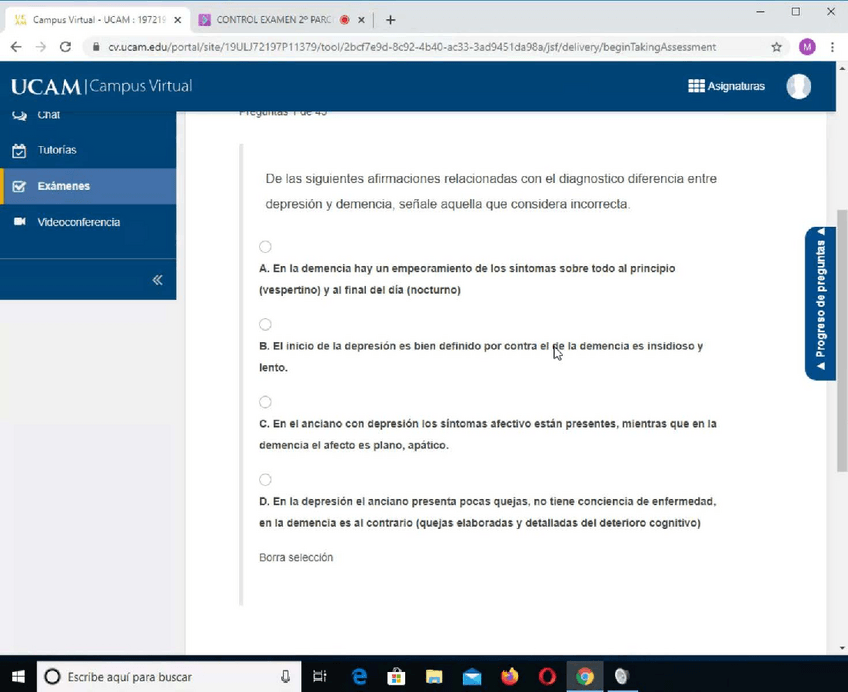Open Opera from taskbar
This screenshot has width=848, height=692.
[x=547, y=676]
